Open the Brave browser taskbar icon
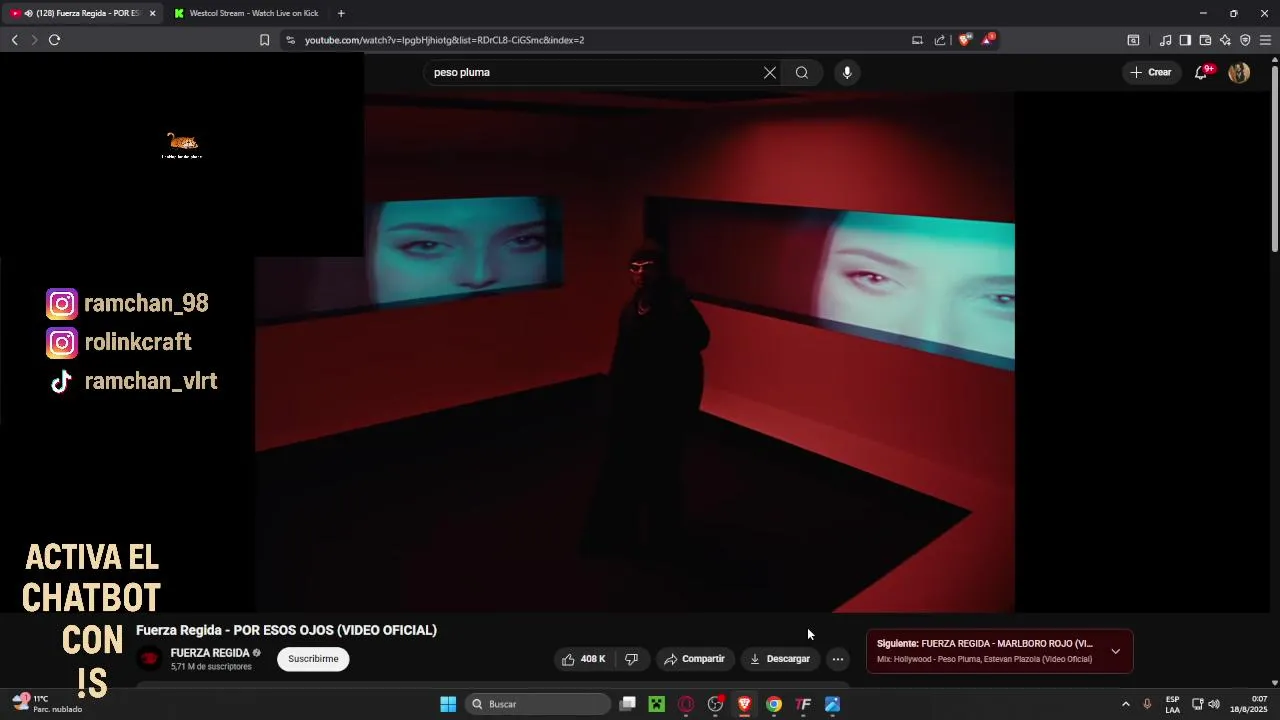This screenshot has width=1280, height=720. point(744,704)
